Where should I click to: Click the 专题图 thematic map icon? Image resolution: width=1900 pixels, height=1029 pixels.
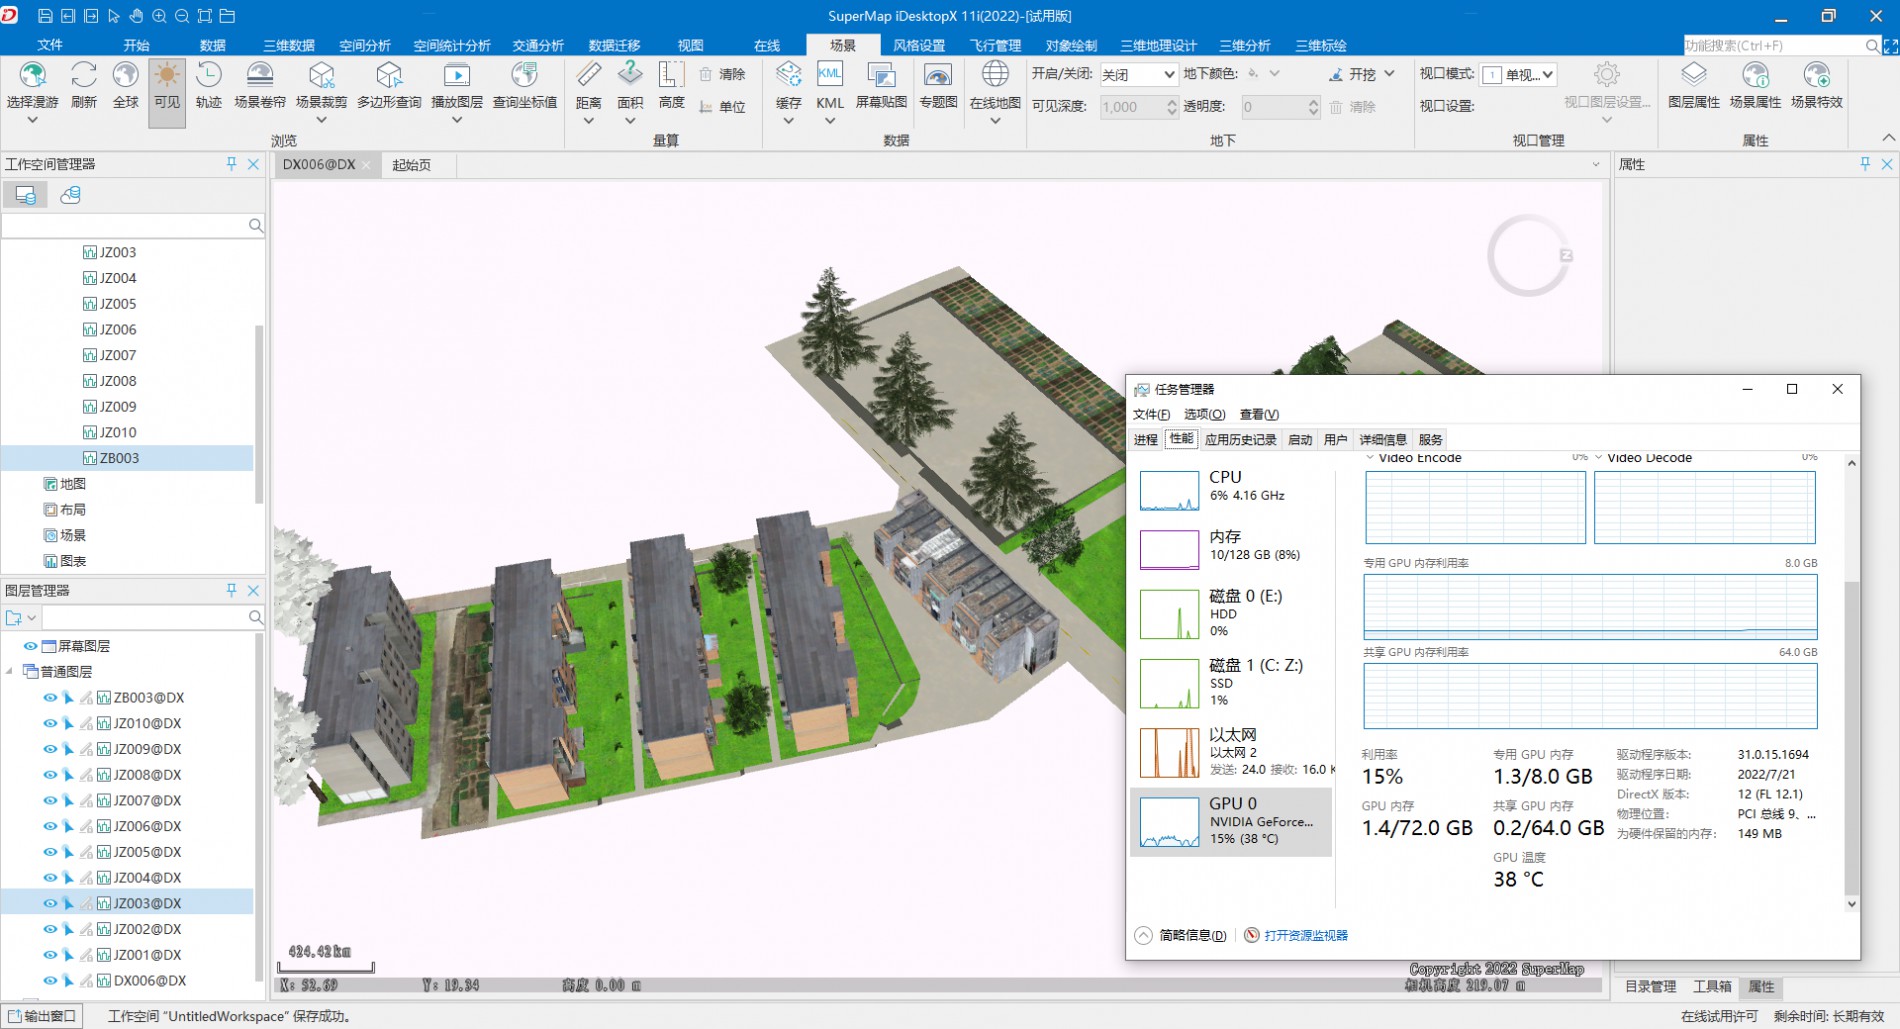point(938,76)
